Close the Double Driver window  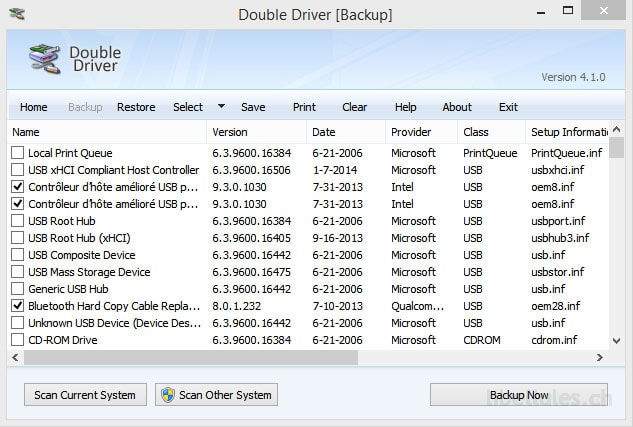point(604,10)
